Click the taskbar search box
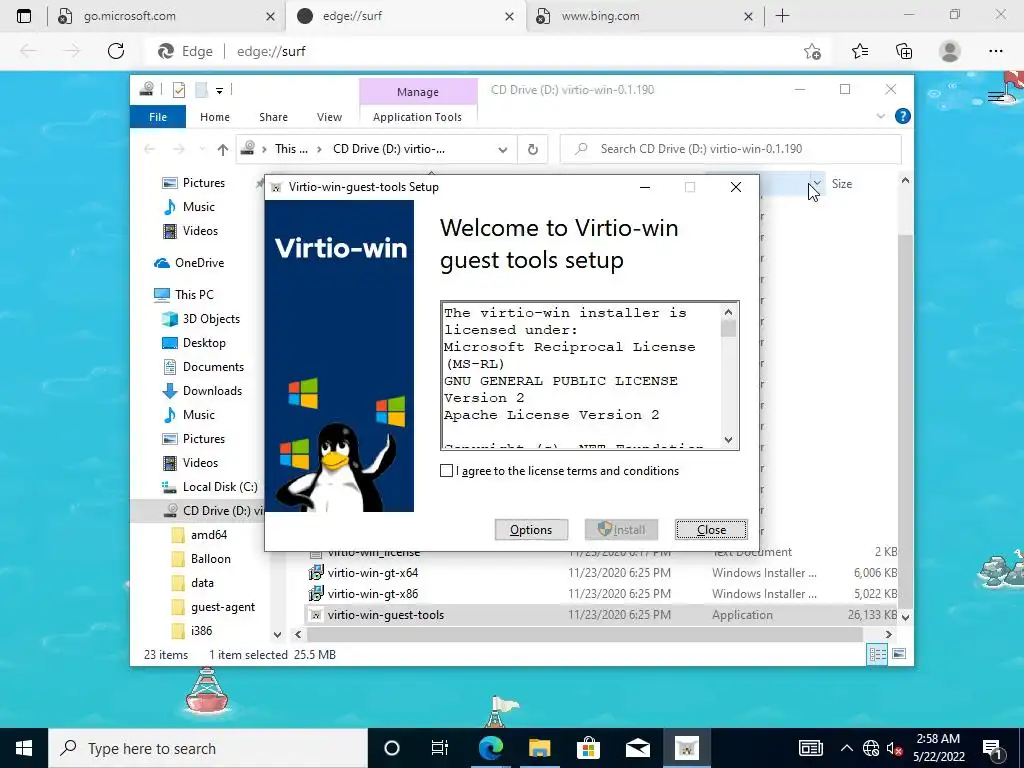Image resolution: width=1024 pixels, height=768 pixels. (208, 748)
